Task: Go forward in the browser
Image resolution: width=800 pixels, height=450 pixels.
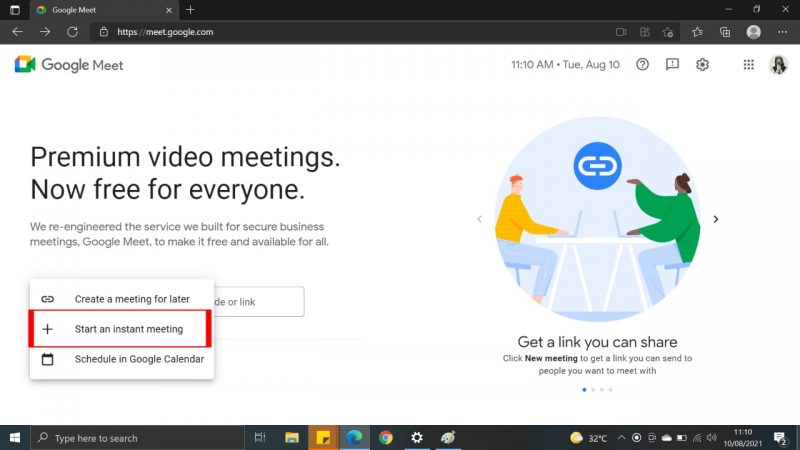Action: [x=45, y=32]
